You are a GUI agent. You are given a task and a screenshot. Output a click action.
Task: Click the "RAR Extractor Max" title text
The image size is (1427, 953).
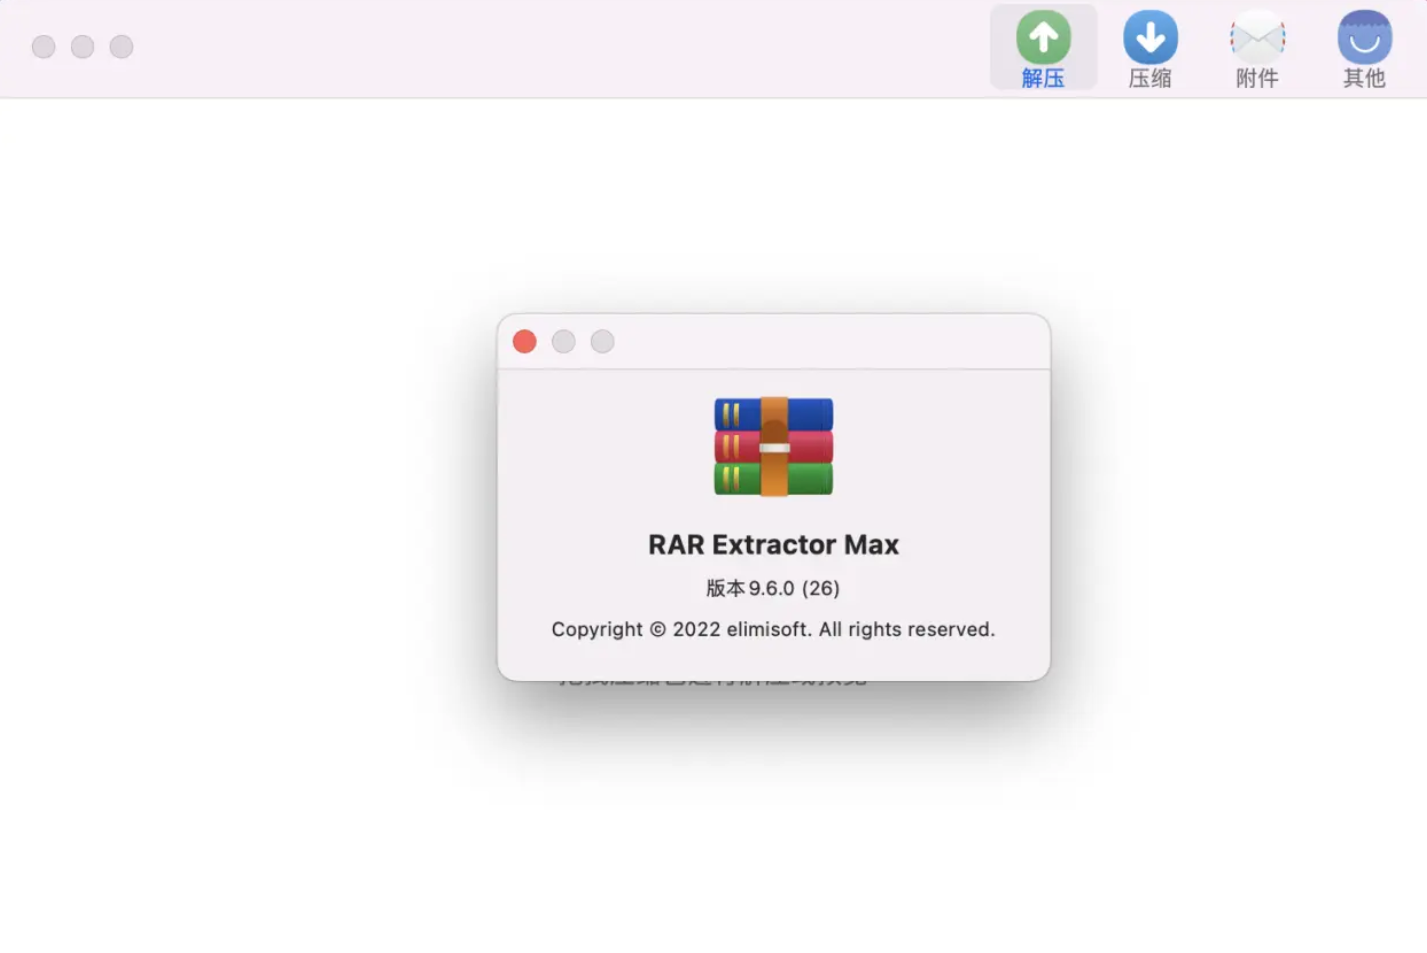tap(773, 544)
